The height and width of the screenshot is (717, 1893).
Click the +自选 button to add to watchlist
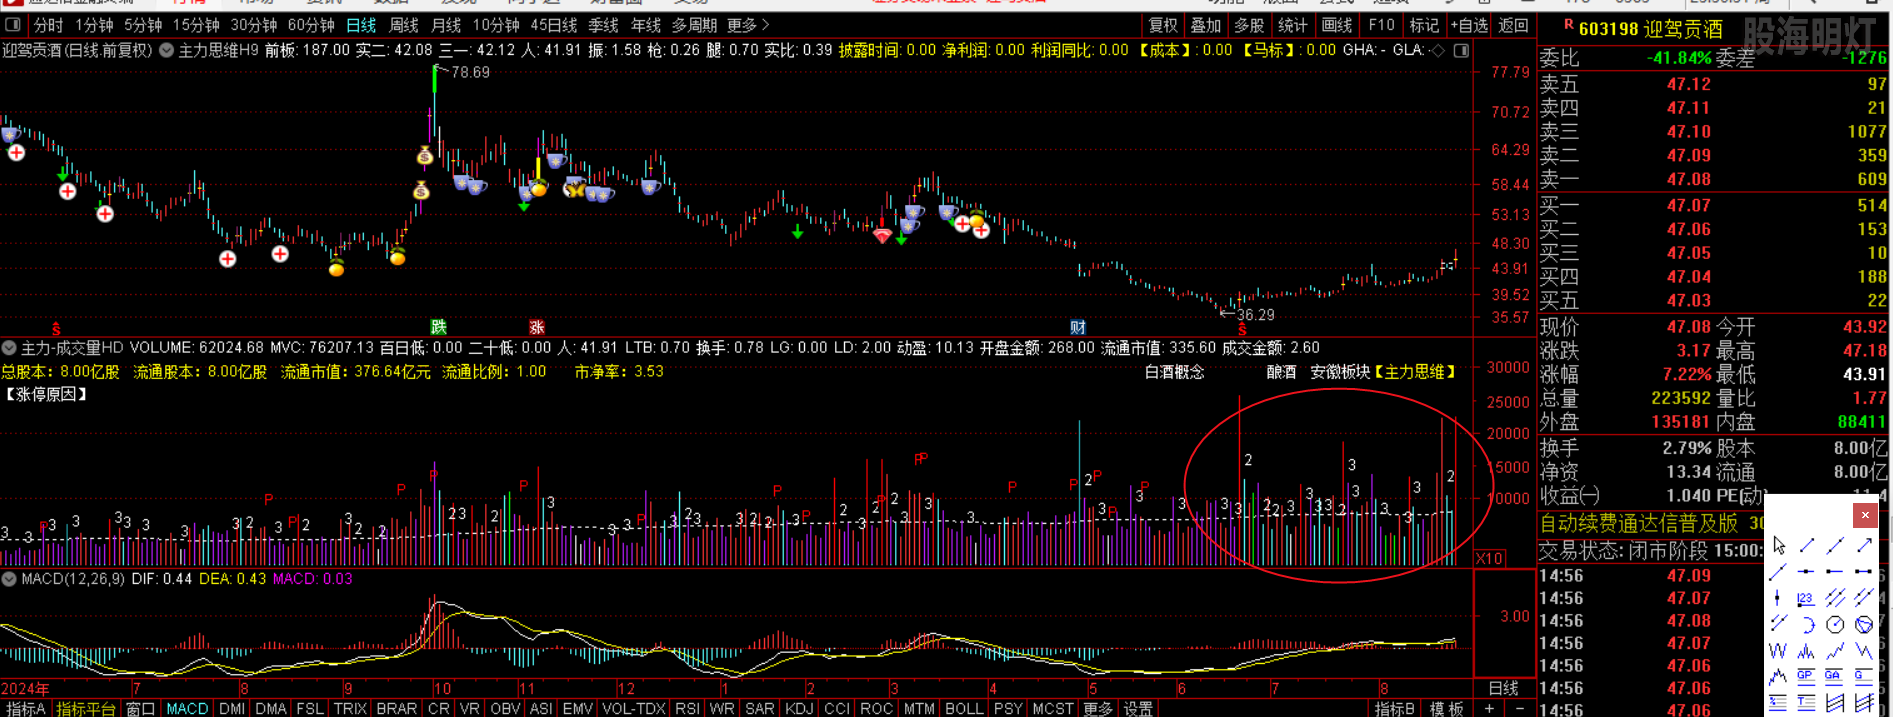(x=1469, y=25)
